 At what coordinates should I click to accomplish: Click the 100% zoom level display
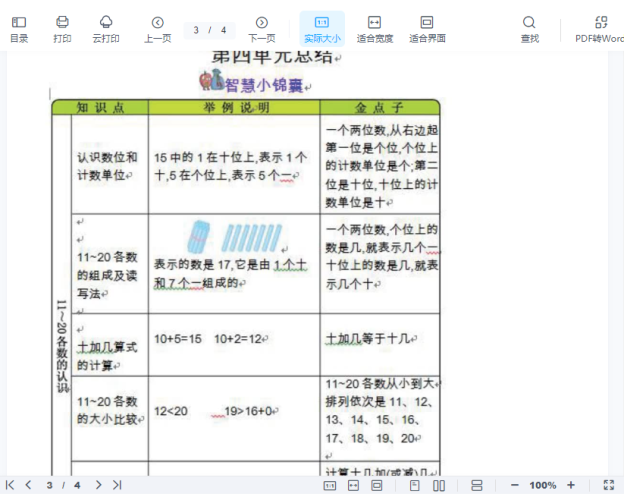[x=543, y=485]
